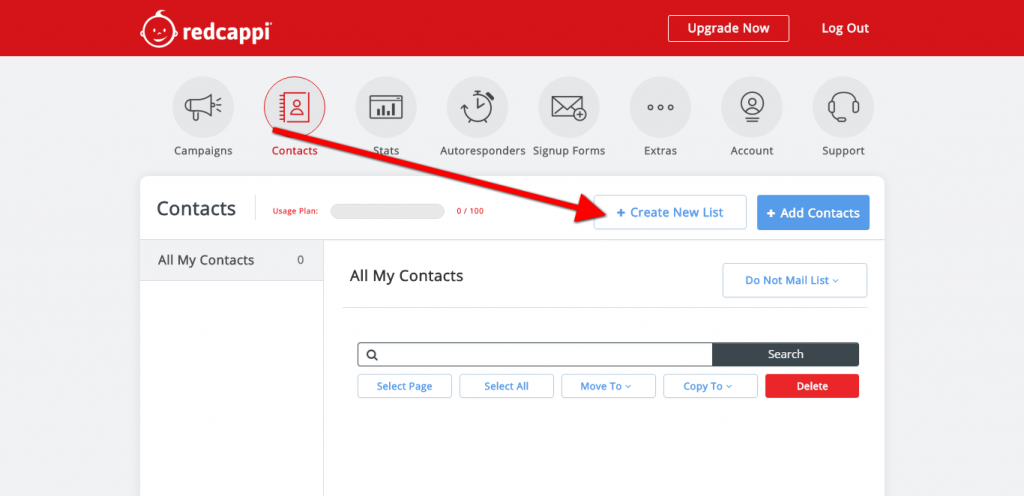The height and width of the screenshot is (496, 1024).
Task: Focus the contacts search input field
Action: (535, 354)
